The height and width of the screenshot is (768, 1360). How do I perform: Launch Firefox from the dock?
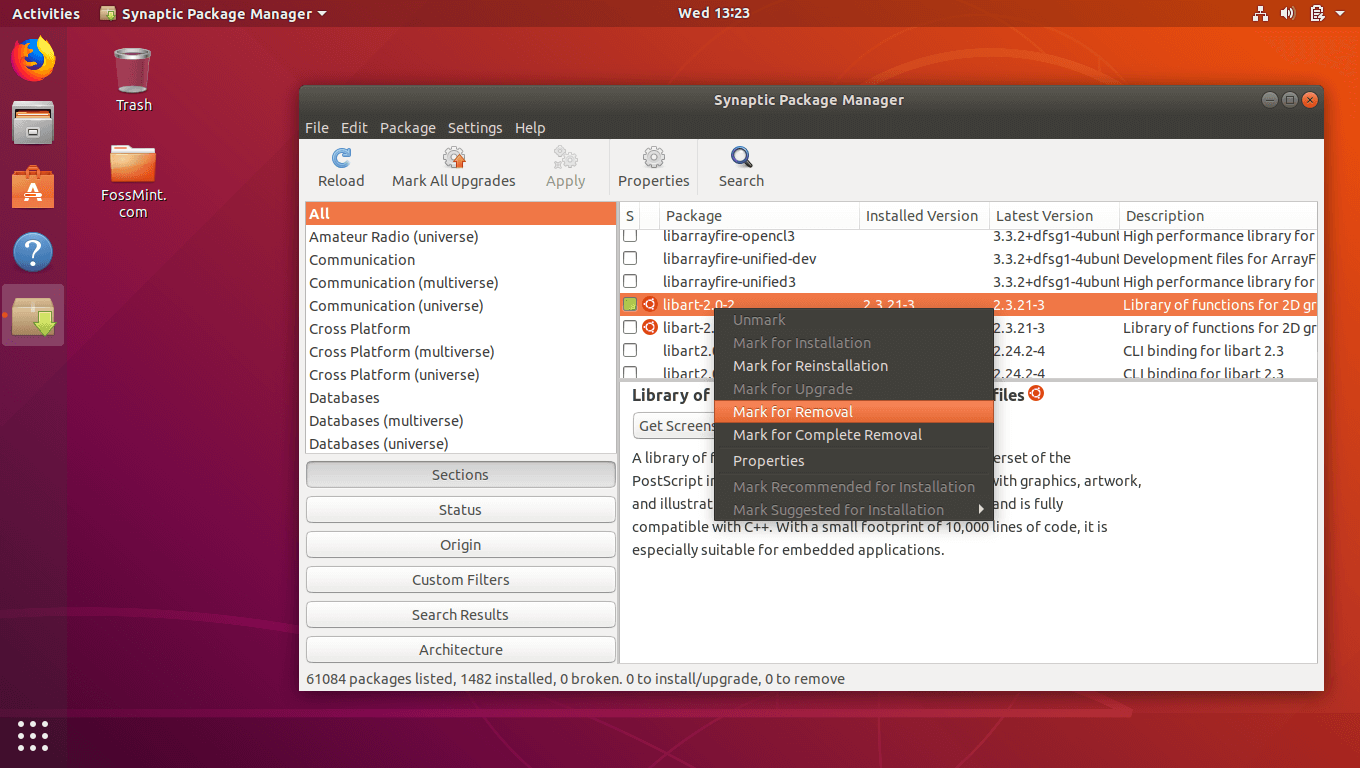coord(33,58)
